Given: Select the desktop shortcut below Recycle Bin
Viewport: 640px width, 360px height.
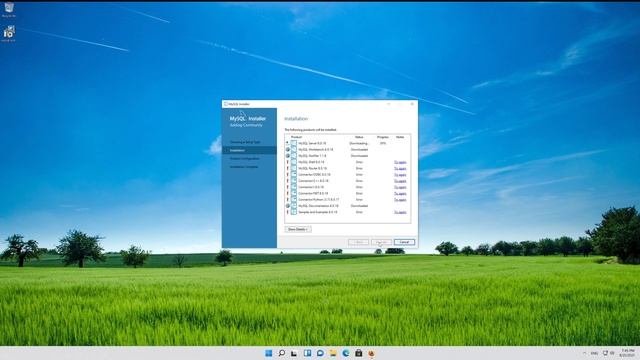Looking at the screenshot, I should 9,33.
